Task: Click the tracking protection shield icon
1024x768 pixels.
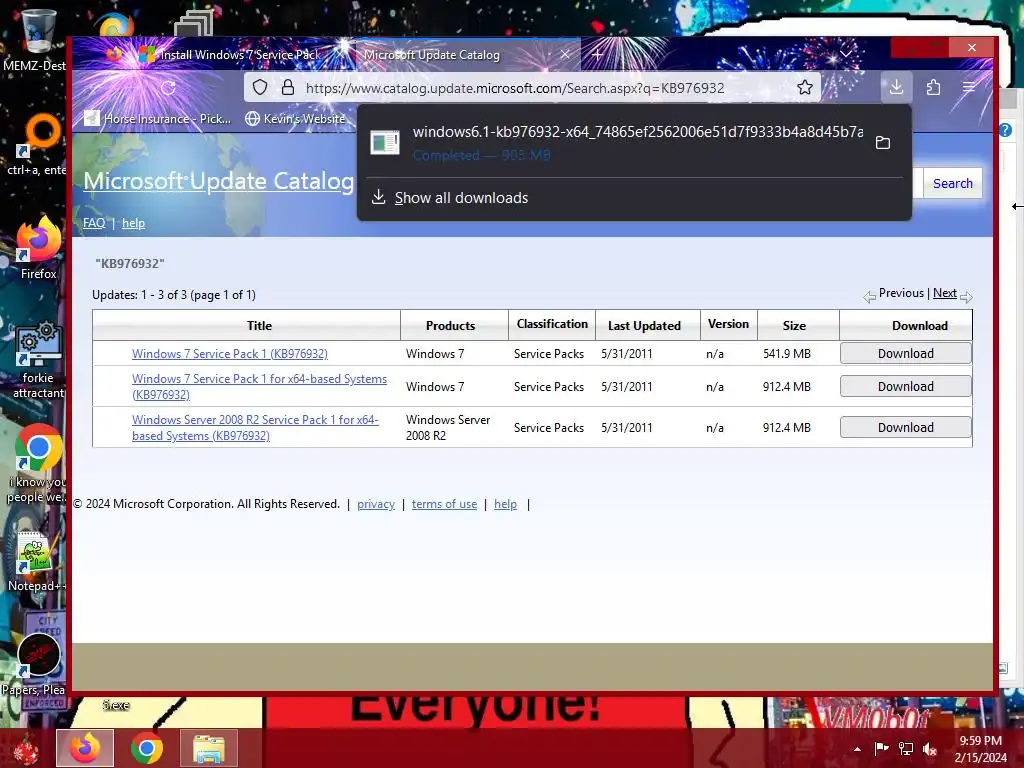Action: [x=260, y=87]
